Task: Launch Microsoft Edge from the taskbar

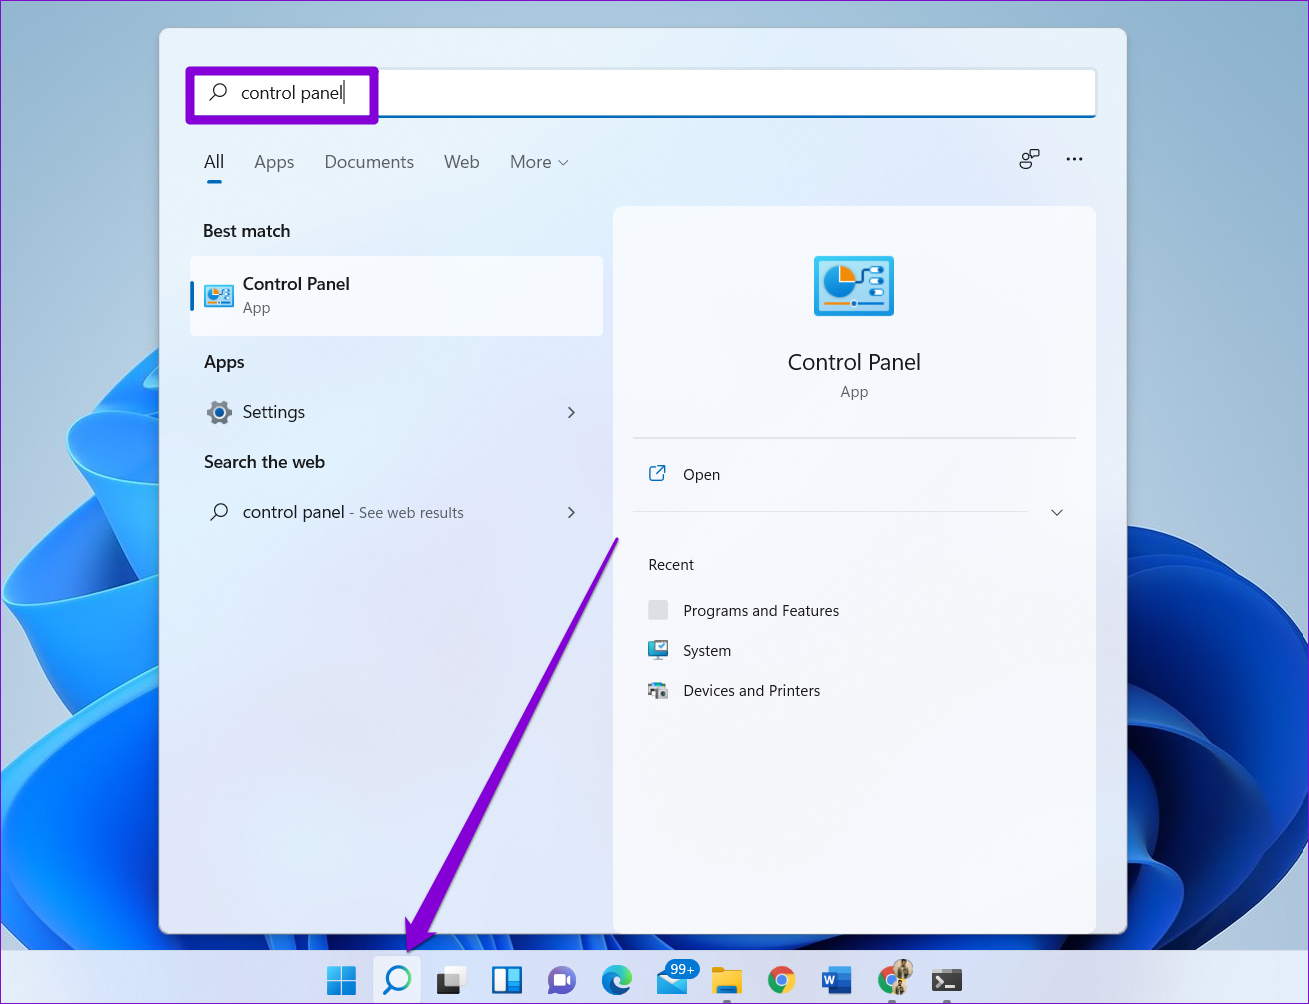Action: point(617,980)
